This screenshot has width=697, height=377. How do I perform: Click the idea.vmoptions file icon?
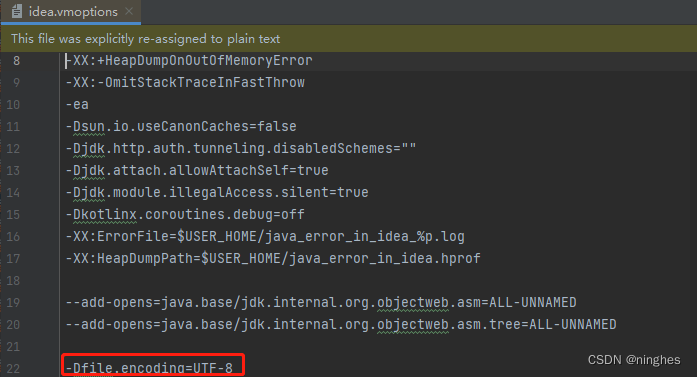(17, 11)
